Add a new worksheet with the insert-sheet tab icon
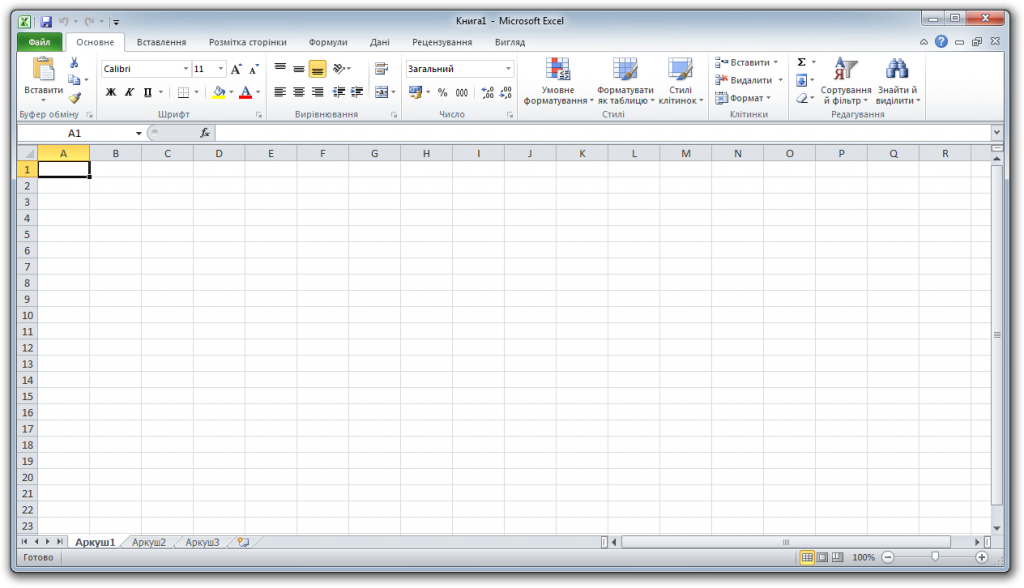This screenshot has width=1024, height=588. 244,542
